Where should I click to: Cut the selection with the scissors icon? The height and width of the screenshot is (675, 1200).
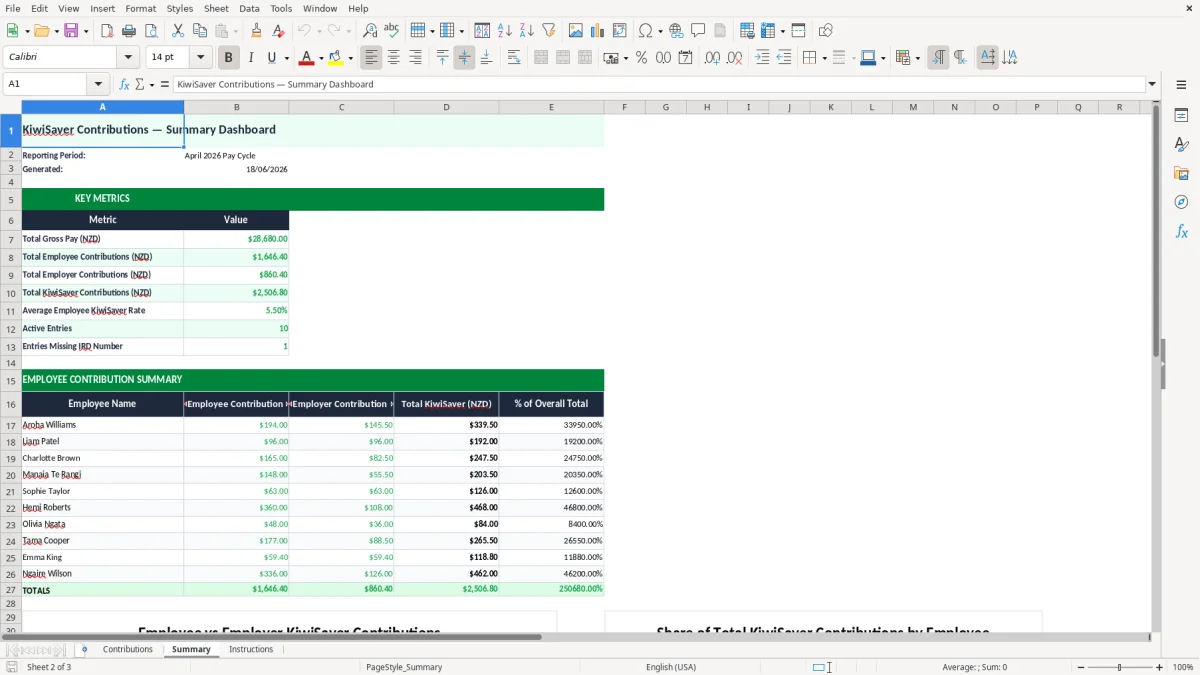pos(177,31)
